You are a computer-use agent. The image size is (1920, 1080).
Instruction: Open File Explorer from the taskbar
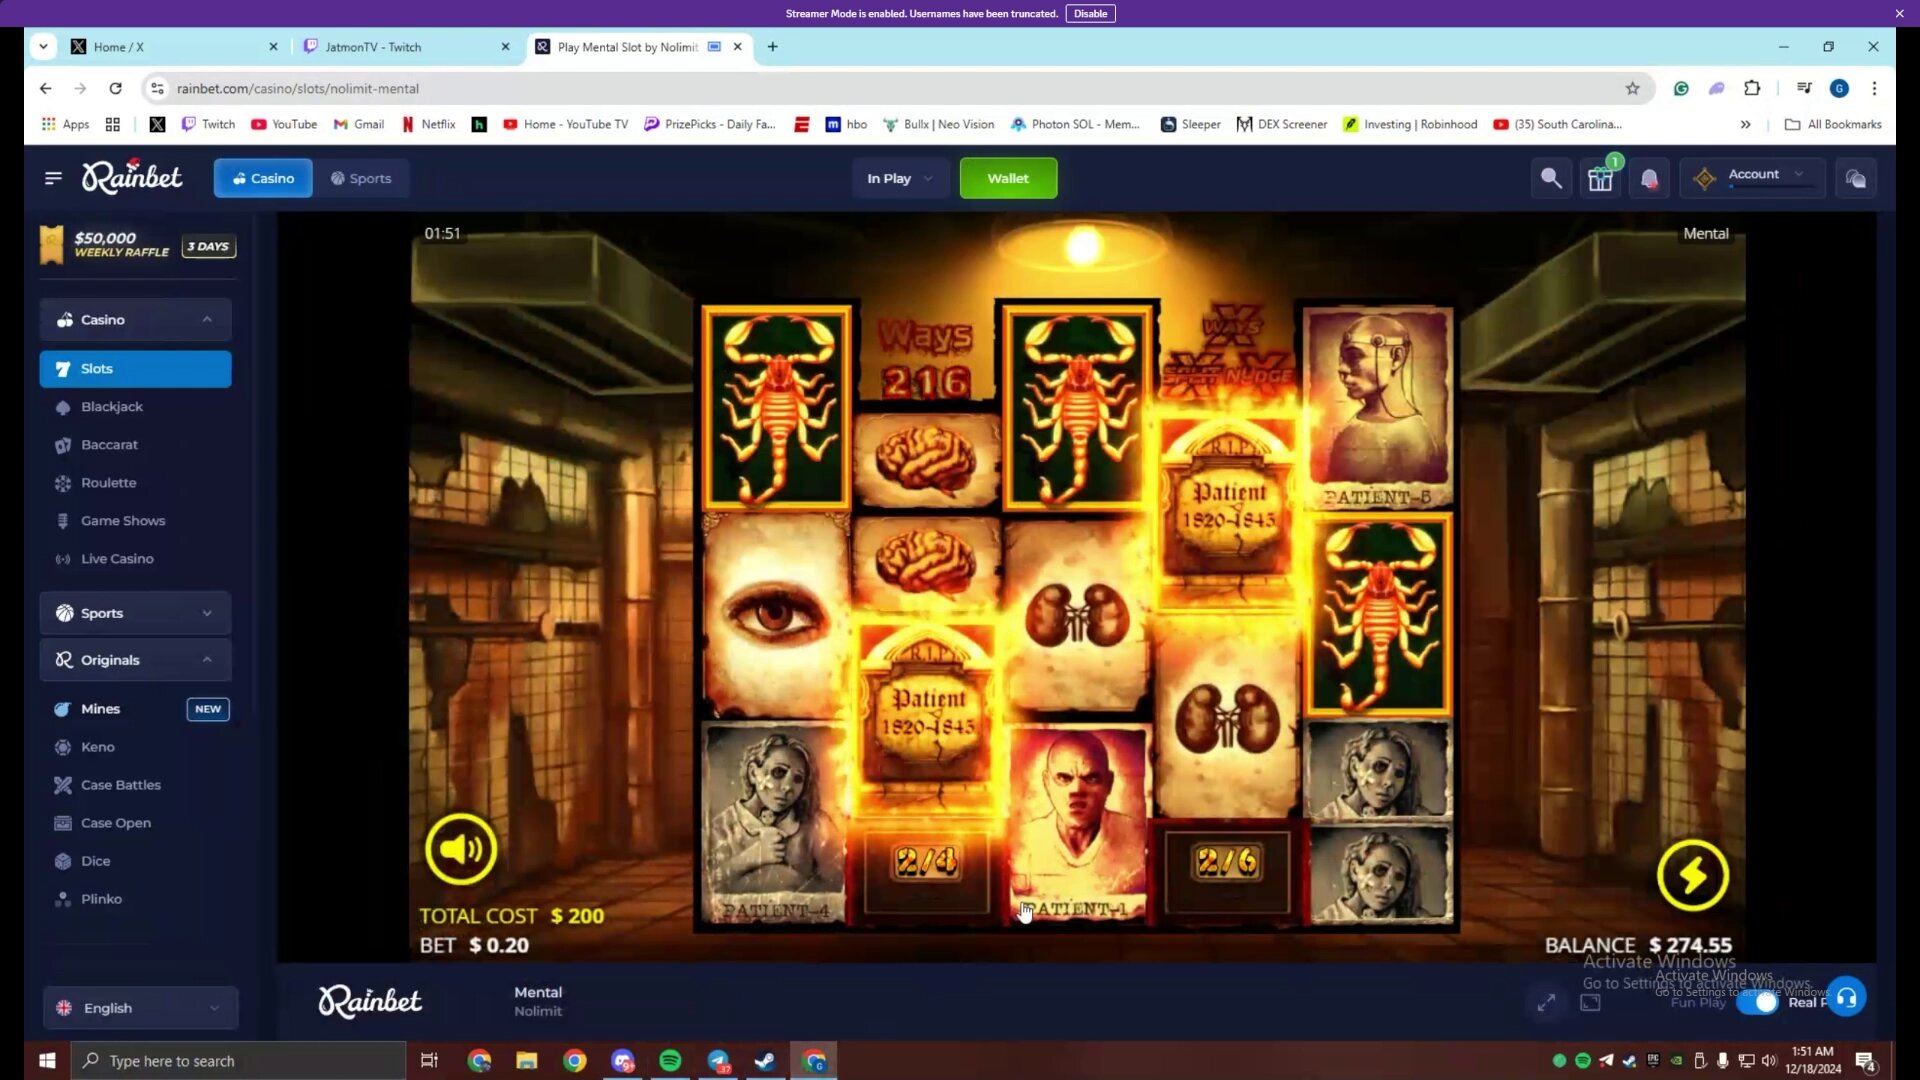tap(527, 1060)
